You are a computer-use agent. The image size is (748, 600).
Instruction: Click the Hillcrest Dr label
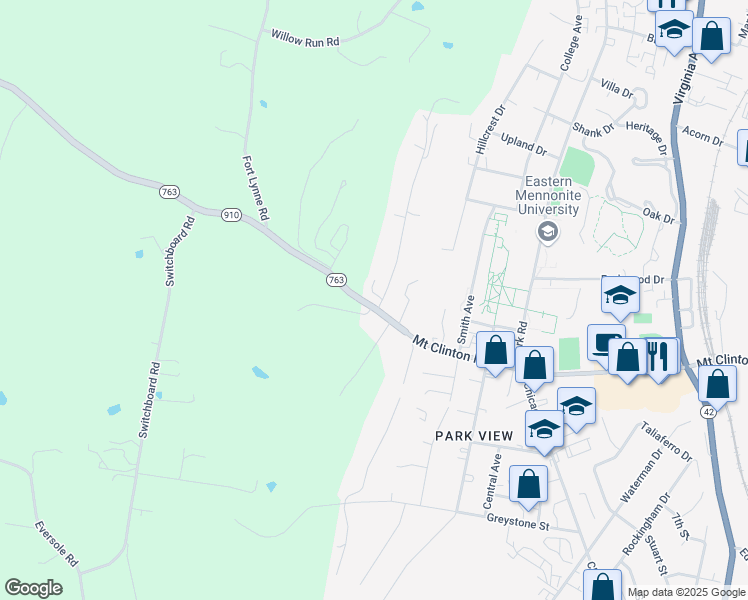pos(490,130)
